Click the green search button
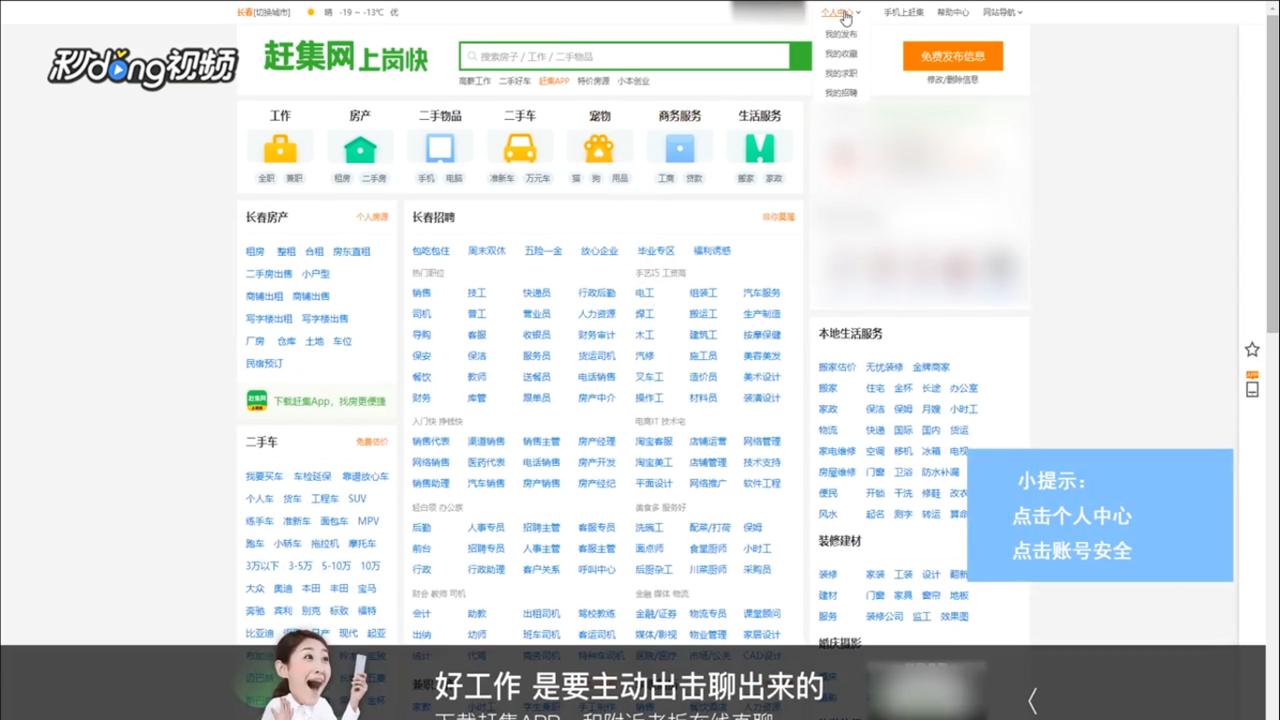 pos(800,56)
